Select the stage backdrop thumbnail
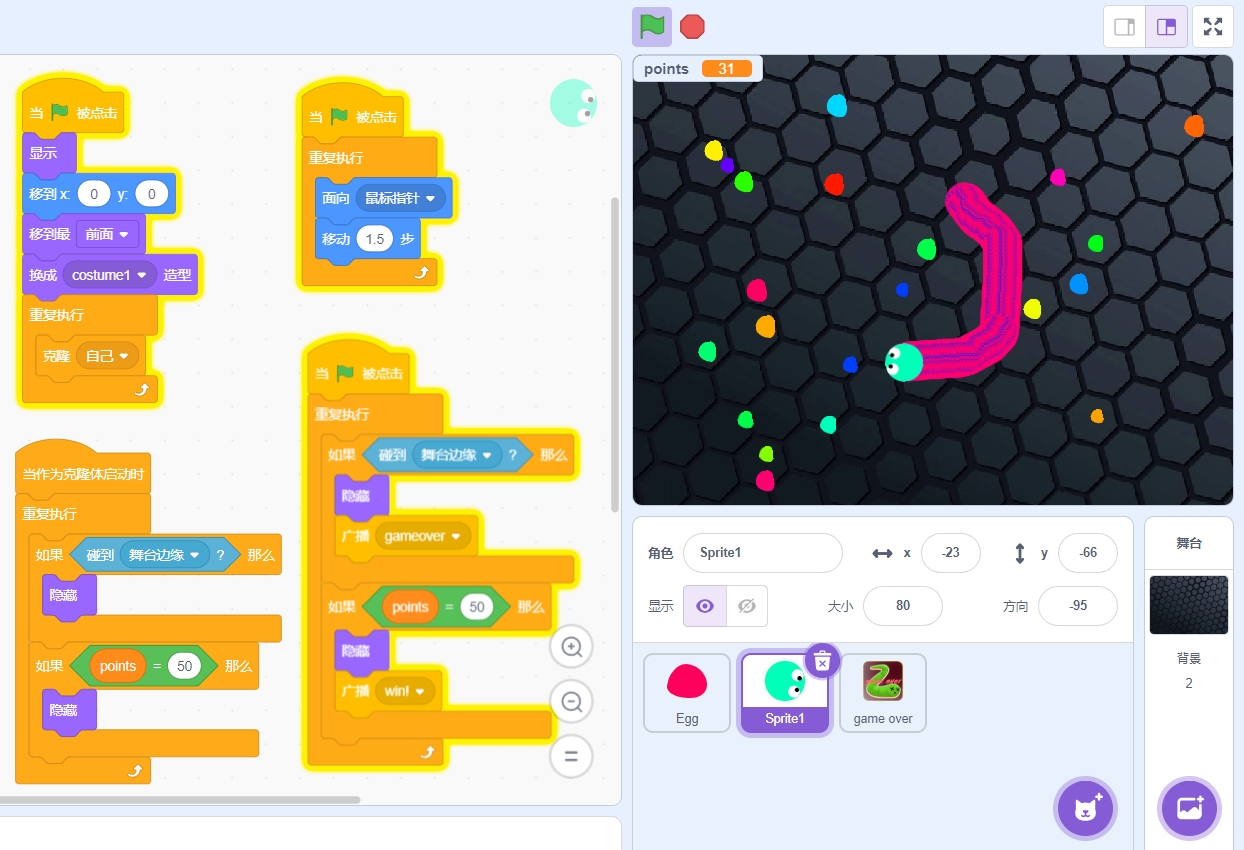 click(1189, 605)
